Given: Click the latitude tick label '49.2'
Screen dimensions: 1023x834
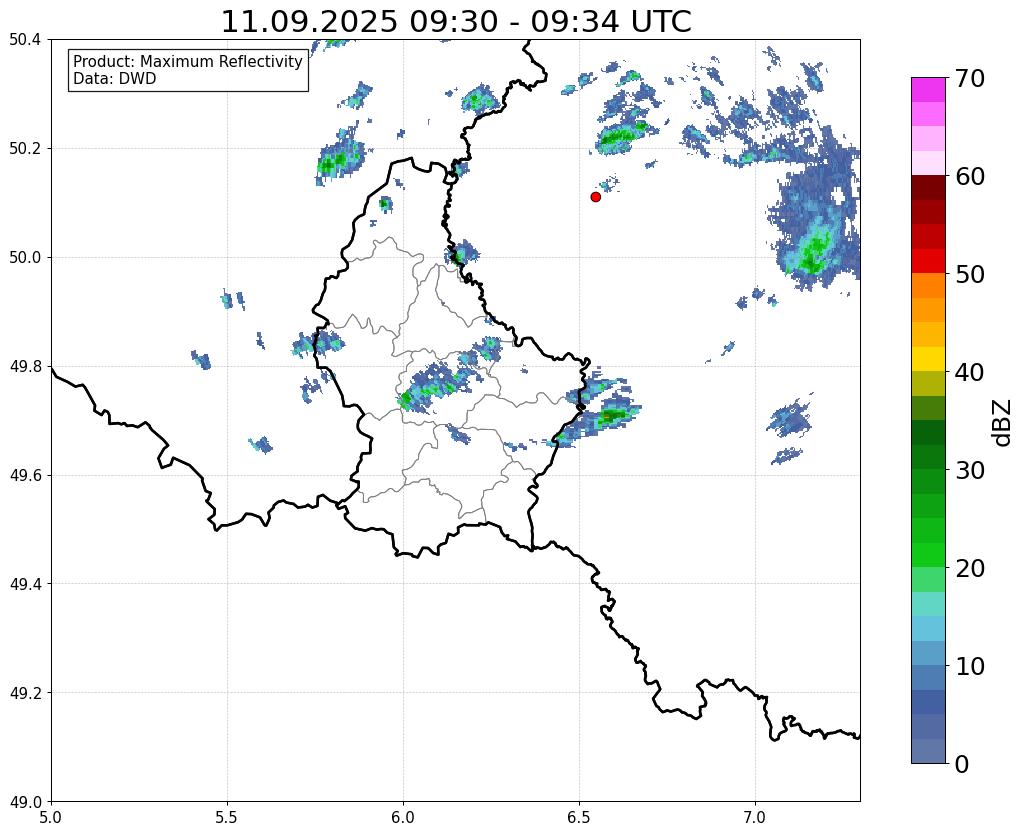Looking at the screenshot, I should pos(25,693).
